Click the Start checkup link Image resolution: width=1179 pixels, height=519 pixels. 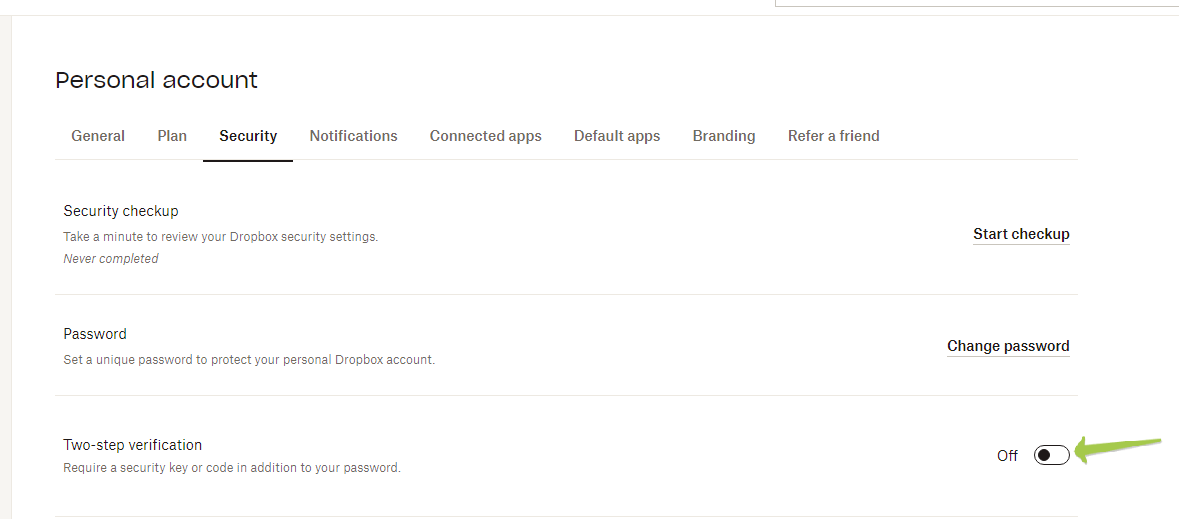(x=1021, y=234)
